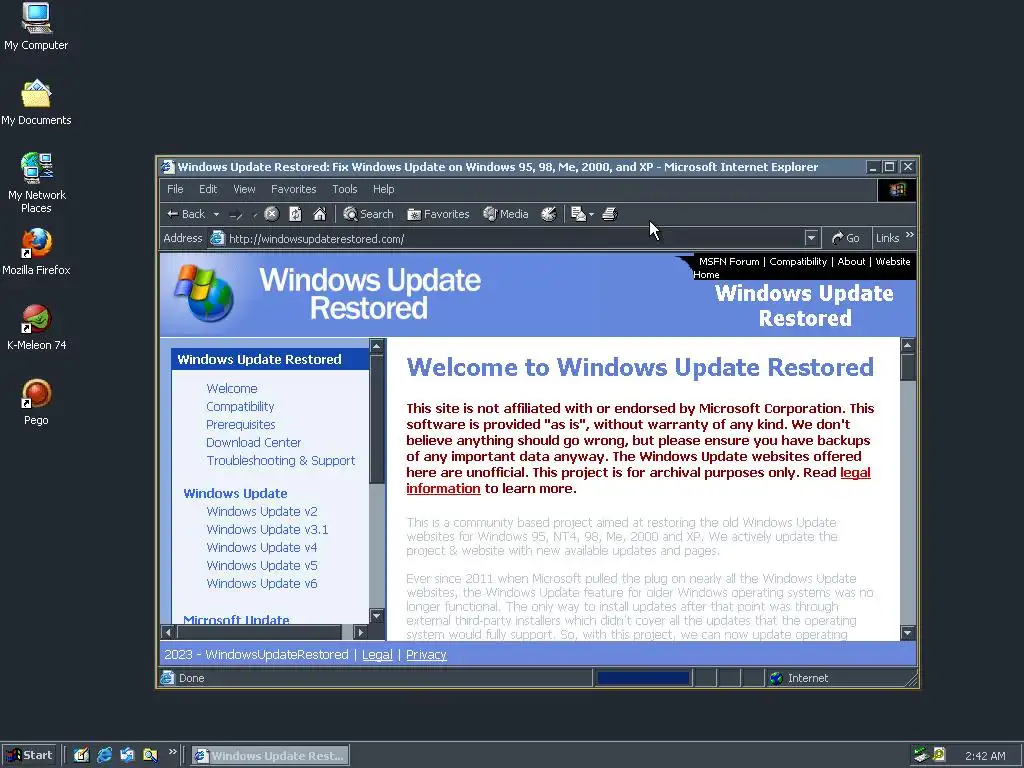Select Prerequisites in the sidebar
Image resolution: width=1024 pixels, height=768 pixels.
[x=240, y=424]
